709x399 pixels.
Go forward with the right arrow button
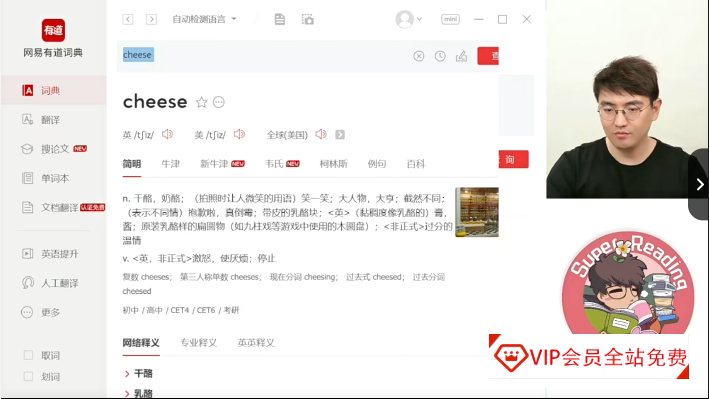tap(151, 19)
